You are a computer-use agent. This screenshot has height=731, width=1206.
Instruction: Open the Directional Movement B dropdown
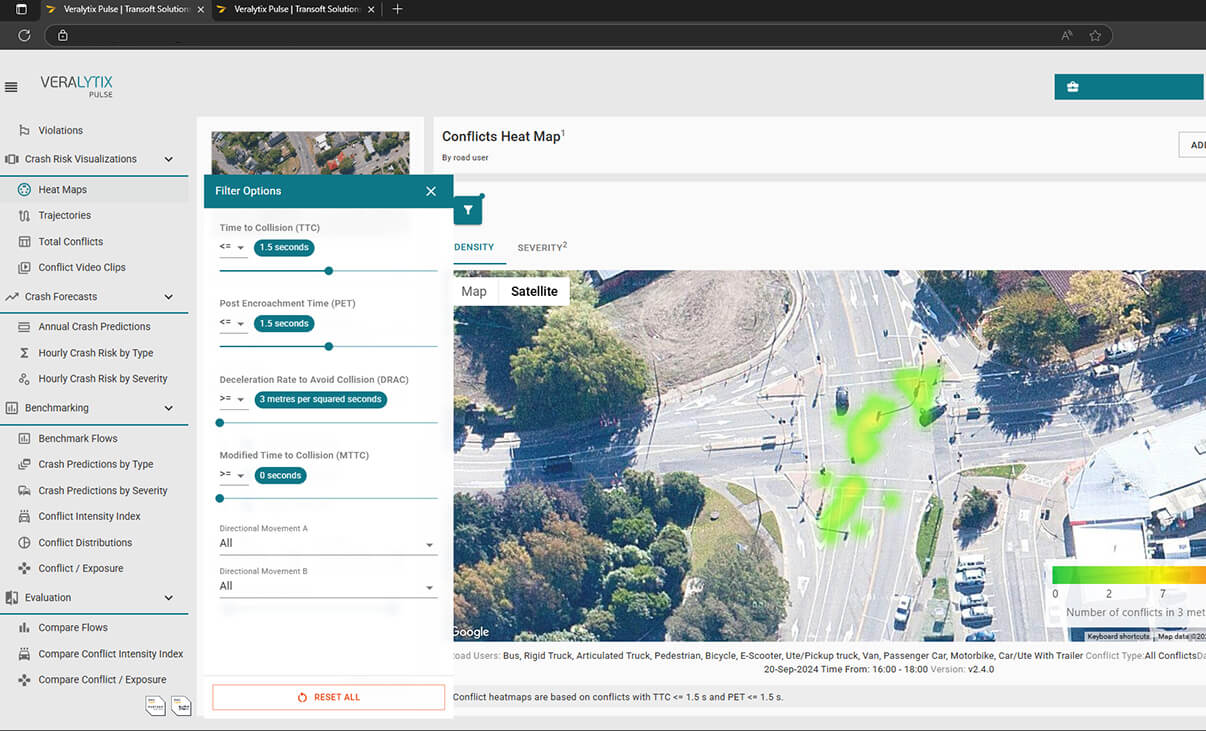(x=328, y=587)
